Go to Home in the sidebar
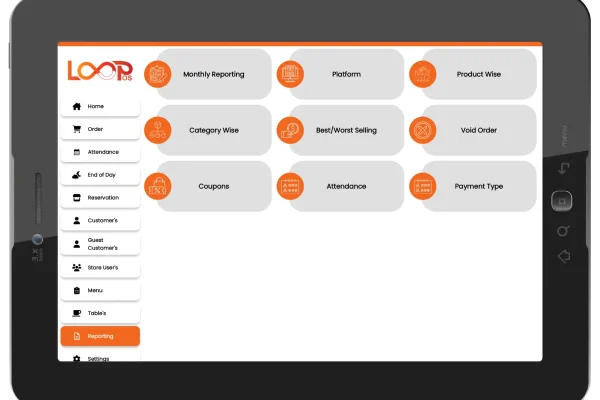600x400 pixels. click(x=100, y=106)
